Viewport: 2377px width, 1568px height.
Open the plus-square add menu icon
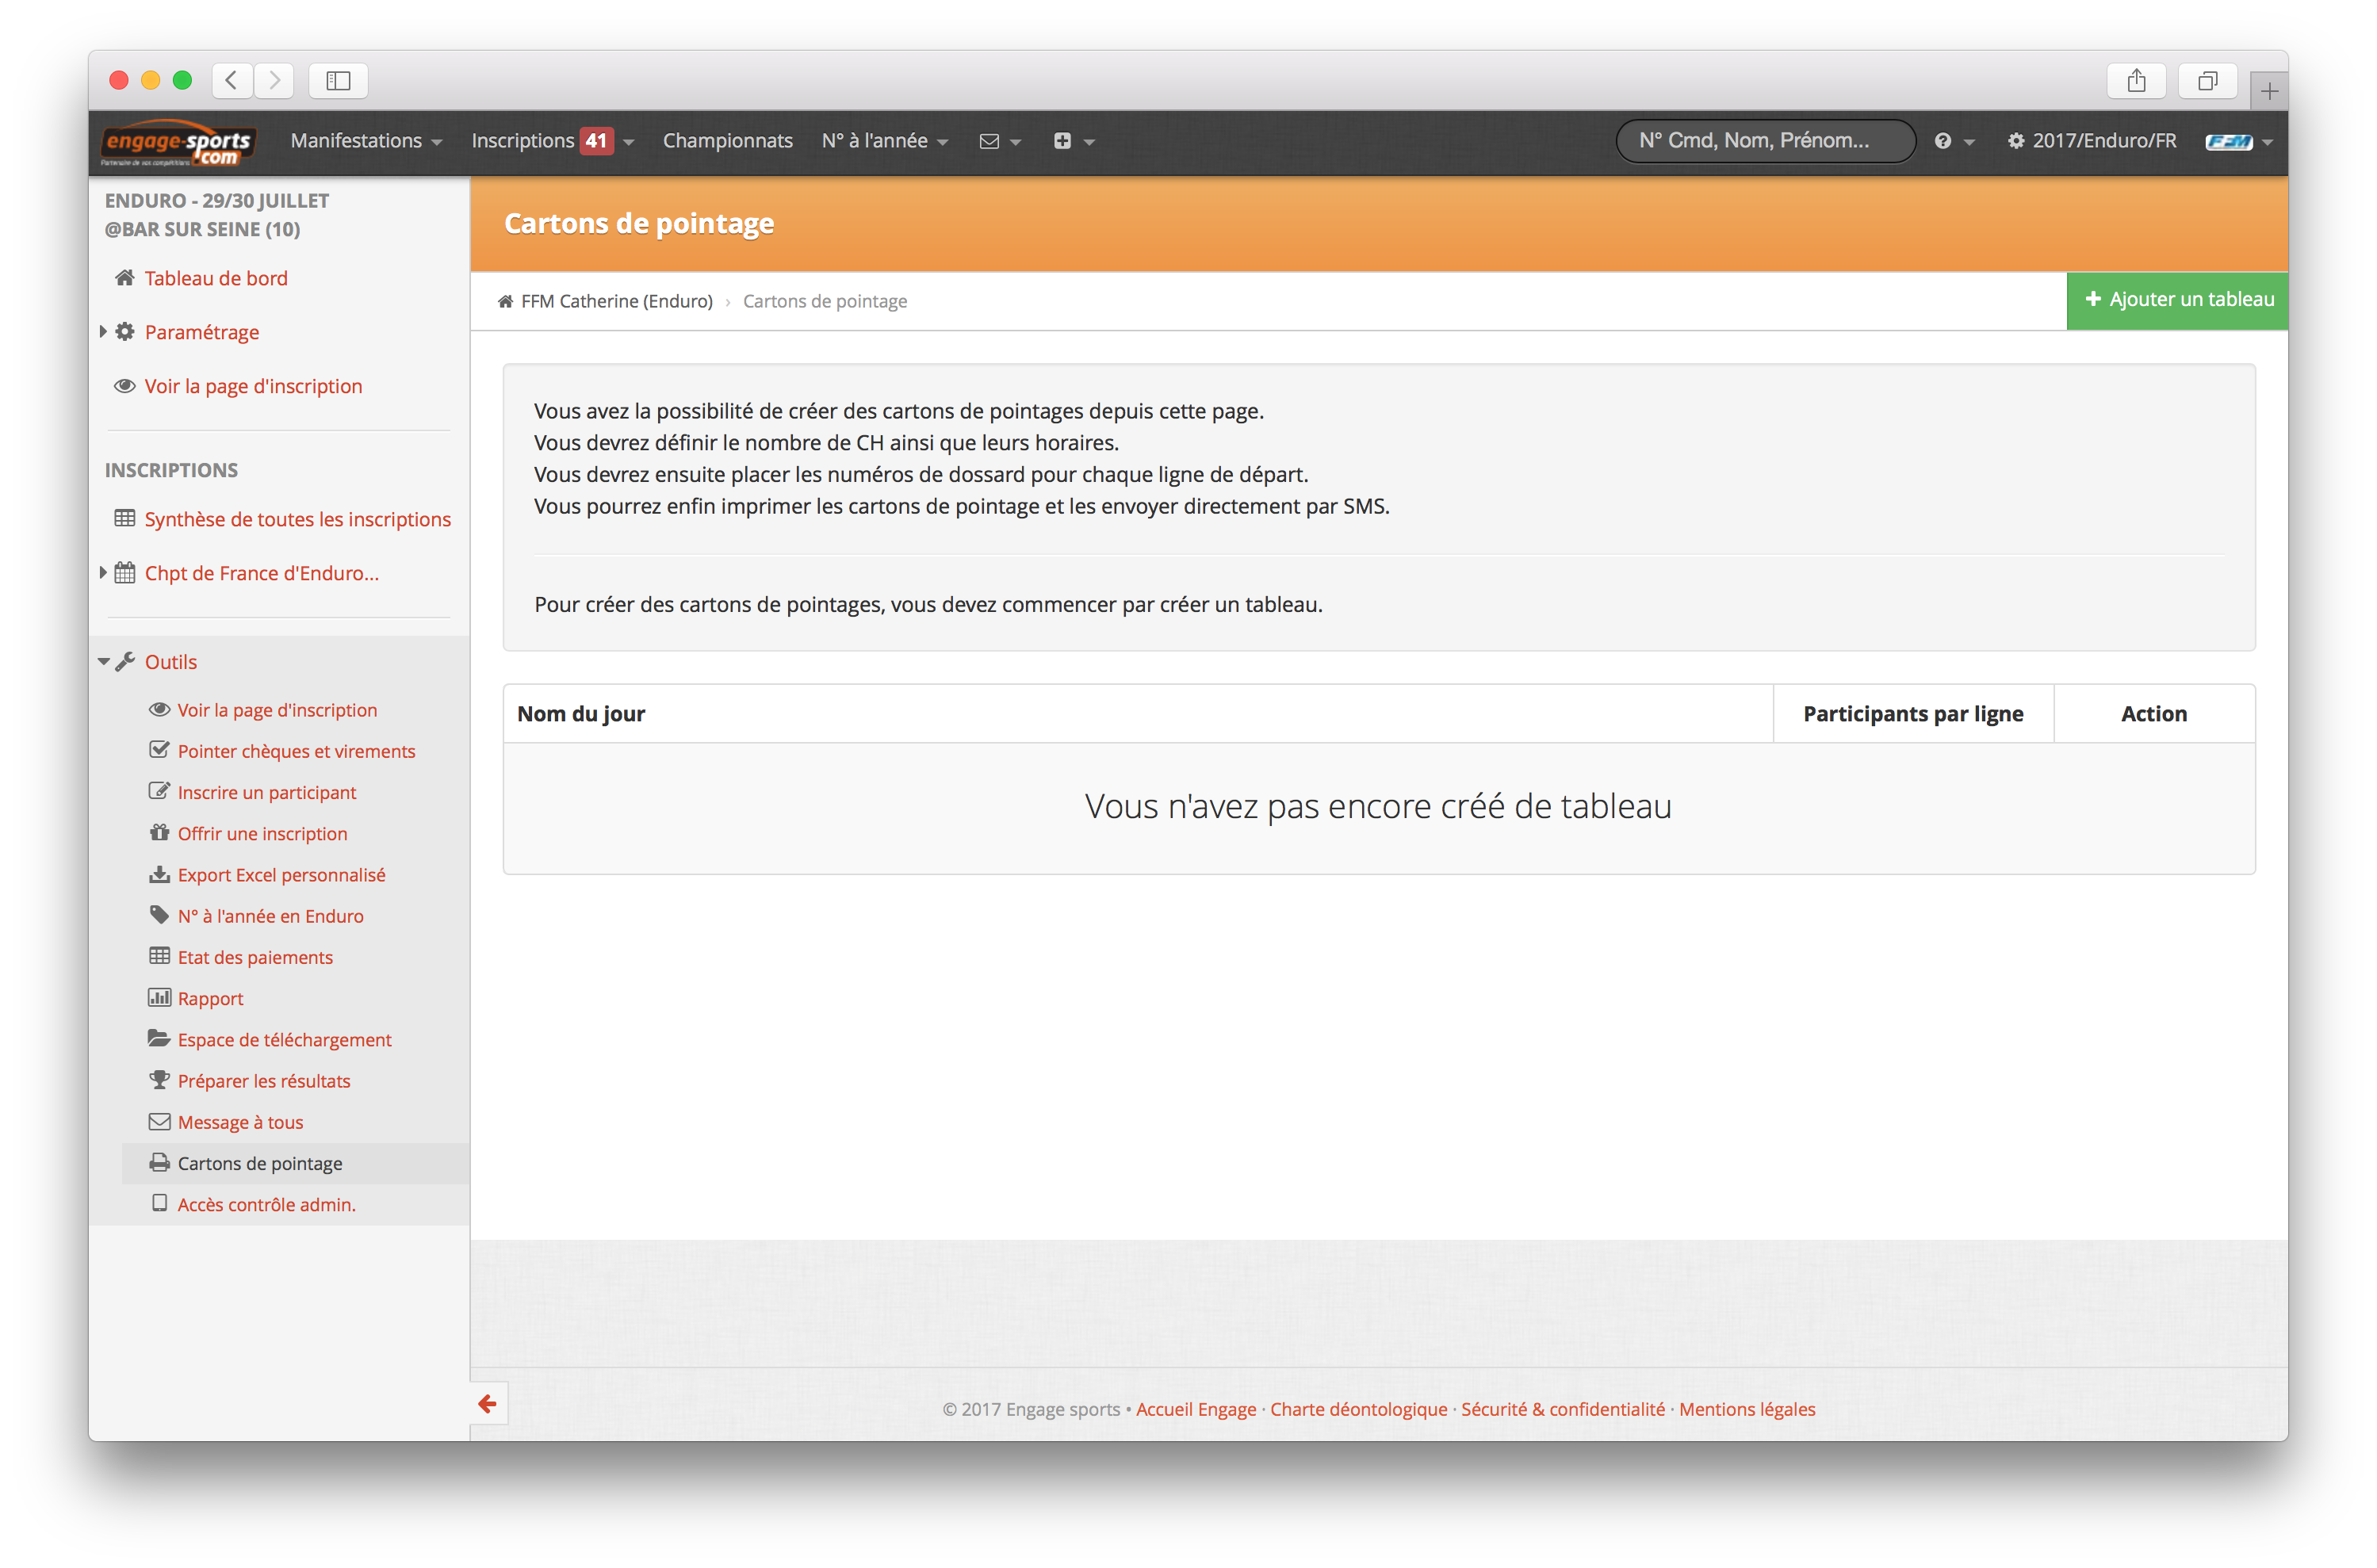coord(1062,141)
